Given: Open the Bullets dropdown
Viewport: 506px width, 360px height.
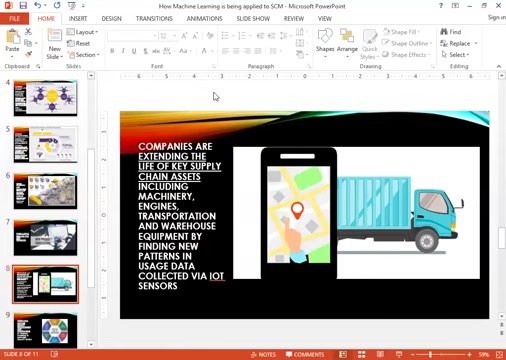Looking at the screenshot, I should [x=233, y=36].
